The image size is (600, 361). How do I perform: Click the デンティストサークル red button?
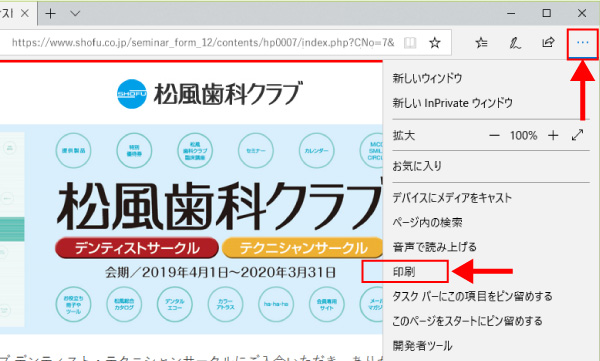click(137, 248)
